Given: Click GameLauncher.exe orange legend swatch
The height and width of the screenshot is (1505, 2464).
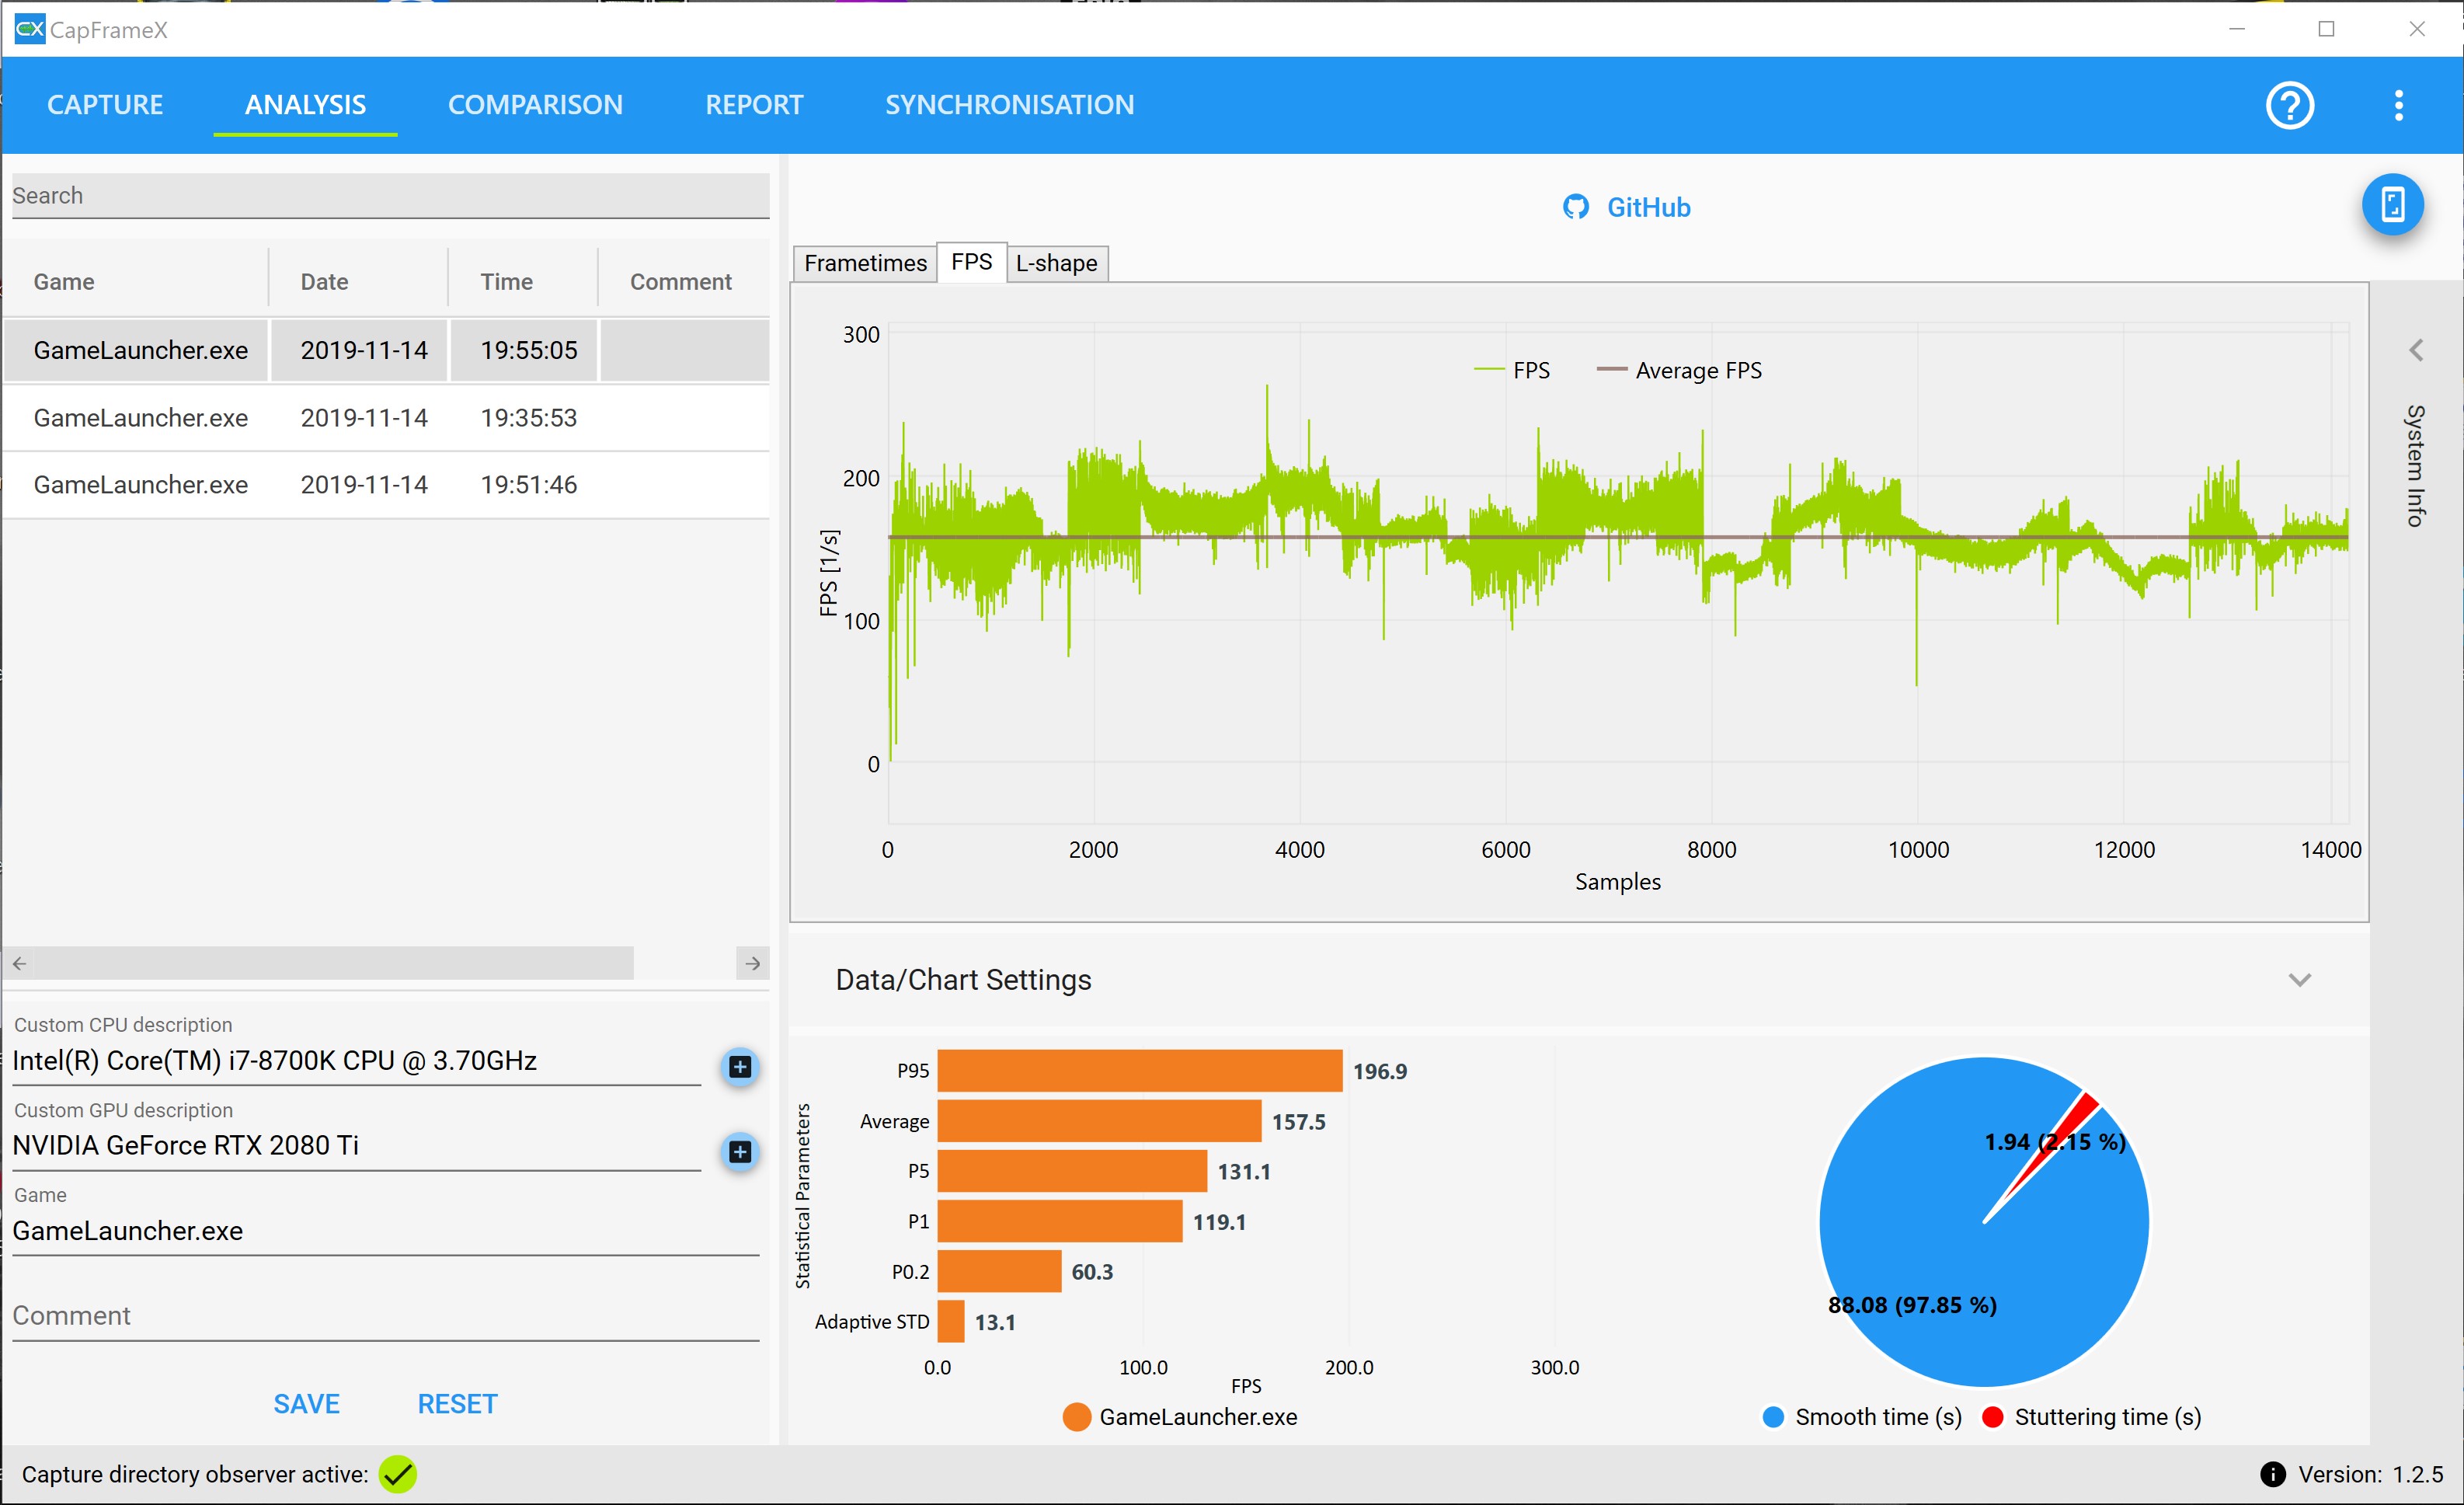Looking at the screenshot, I should (x=1076, y=1416).
